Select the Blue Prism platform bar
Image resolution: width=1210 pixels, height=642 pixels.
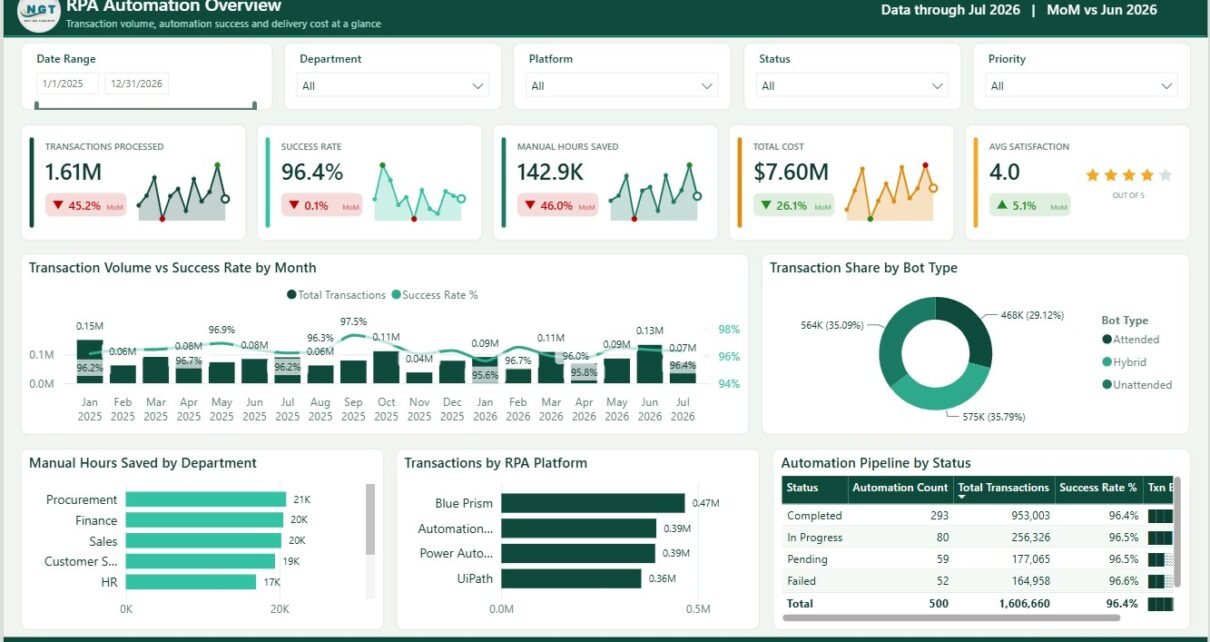(593, 503)
